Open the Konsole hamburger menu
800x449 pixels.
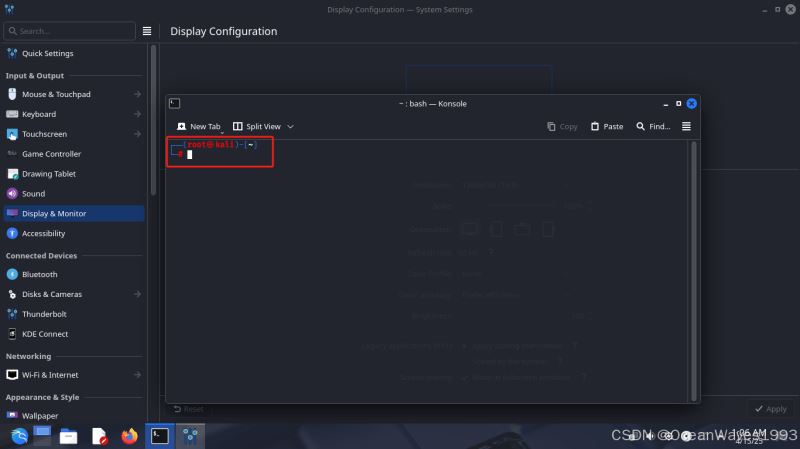[x=686, y=127]
